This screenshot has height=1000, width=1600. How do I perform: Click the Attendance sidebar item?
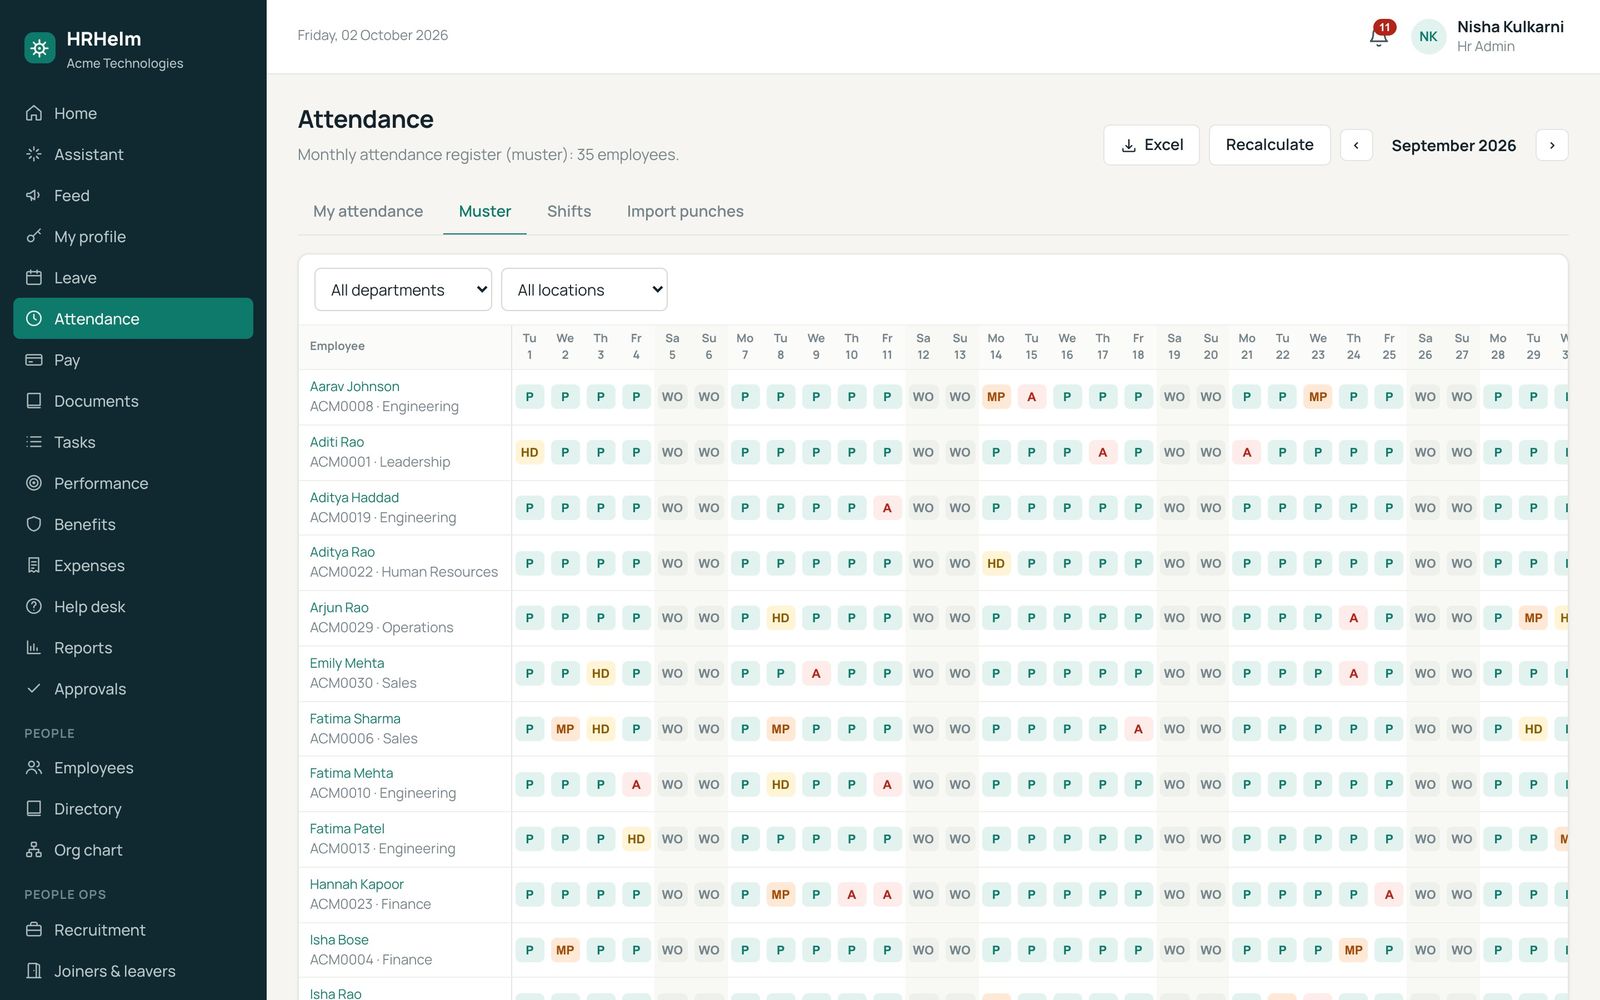coord(133,318)
